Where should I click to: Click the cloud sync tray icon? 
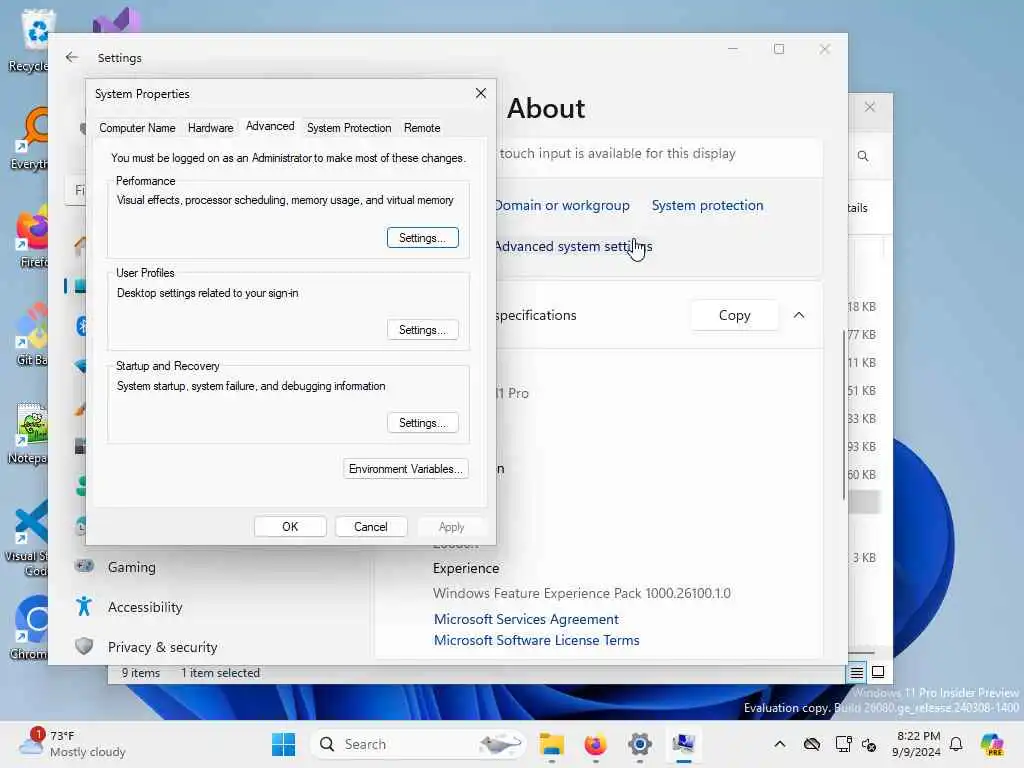[x=812, y=744]
